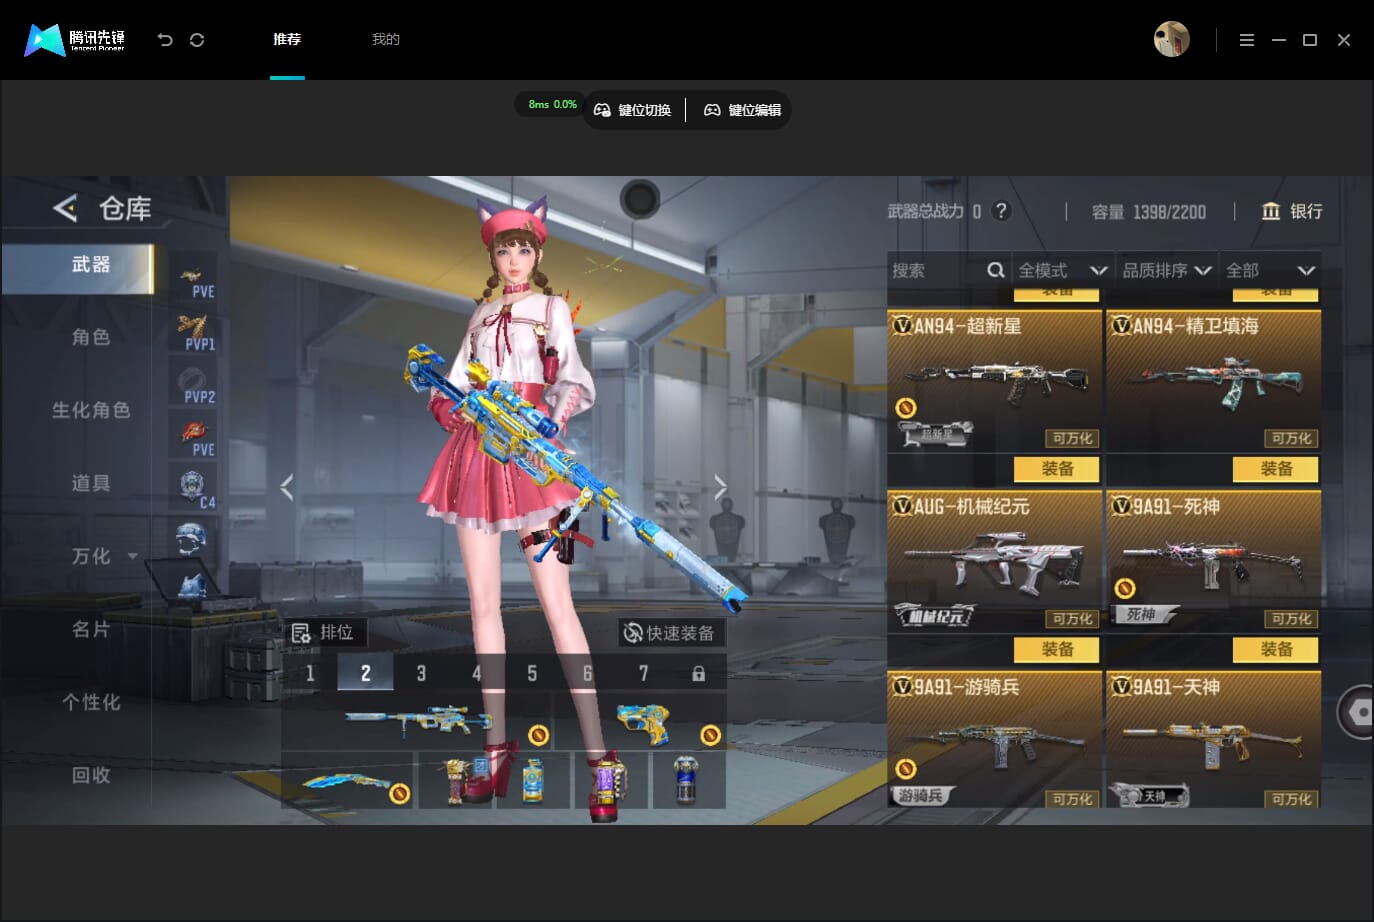Select the yellow-blue bottle grenade slot
The height and width of the screenshot is (922, 1374).
[x=534, y=781]
